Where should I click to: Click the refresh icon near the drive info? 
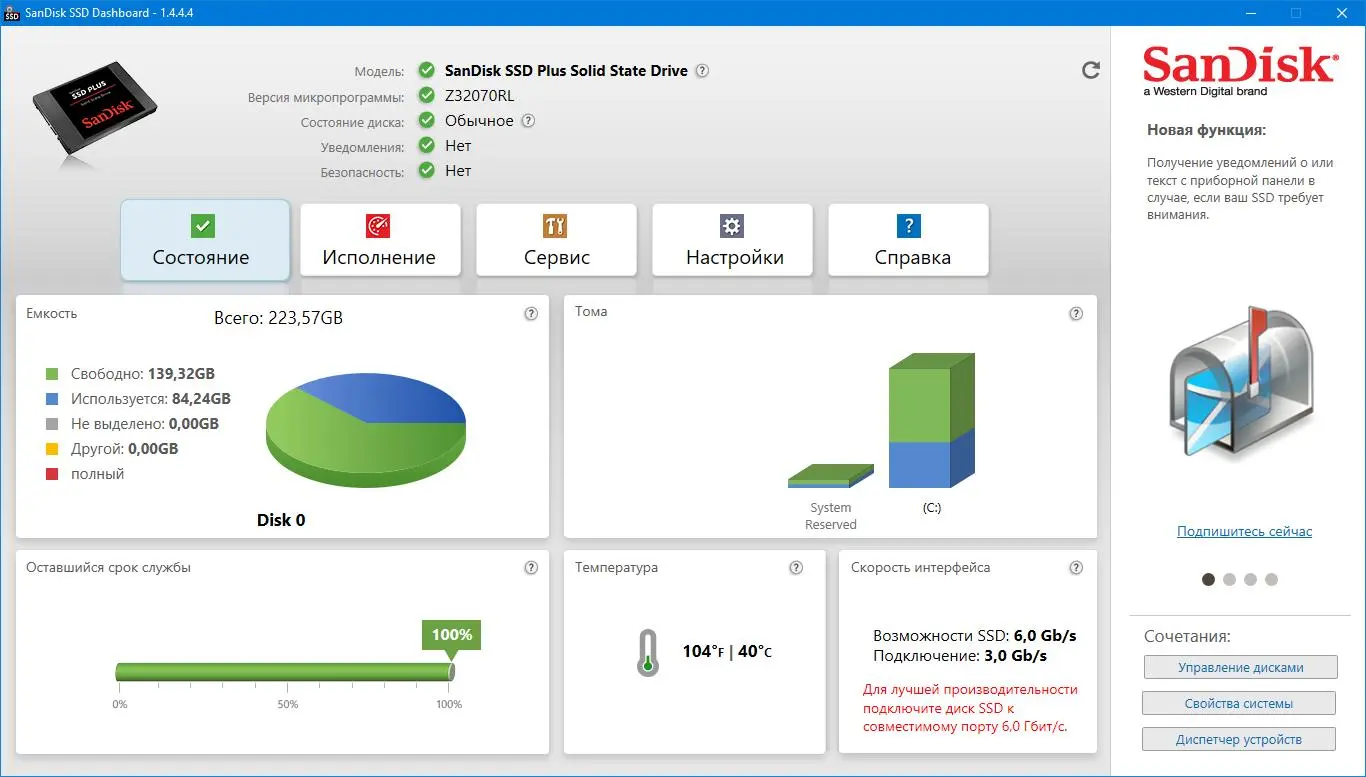click(x=1091, y=70)
